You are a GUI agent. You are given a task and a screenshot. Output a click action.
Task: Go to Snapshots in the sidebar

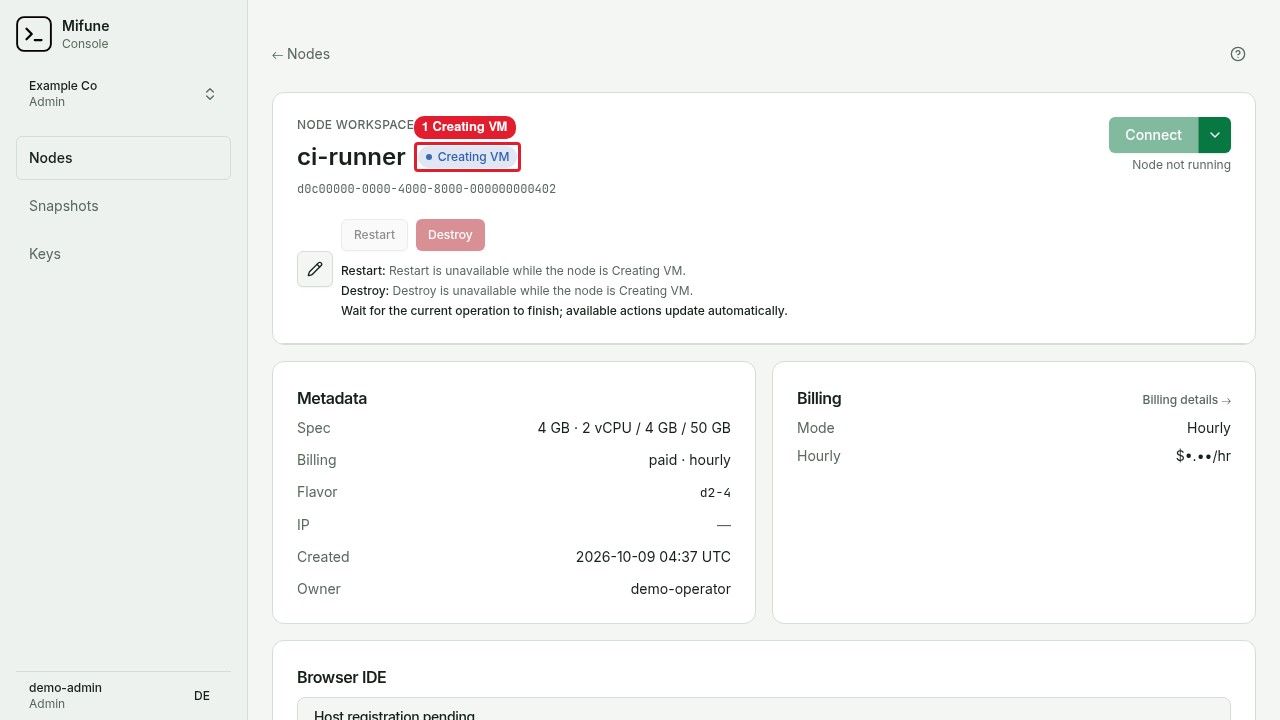[x=123, y=206]
